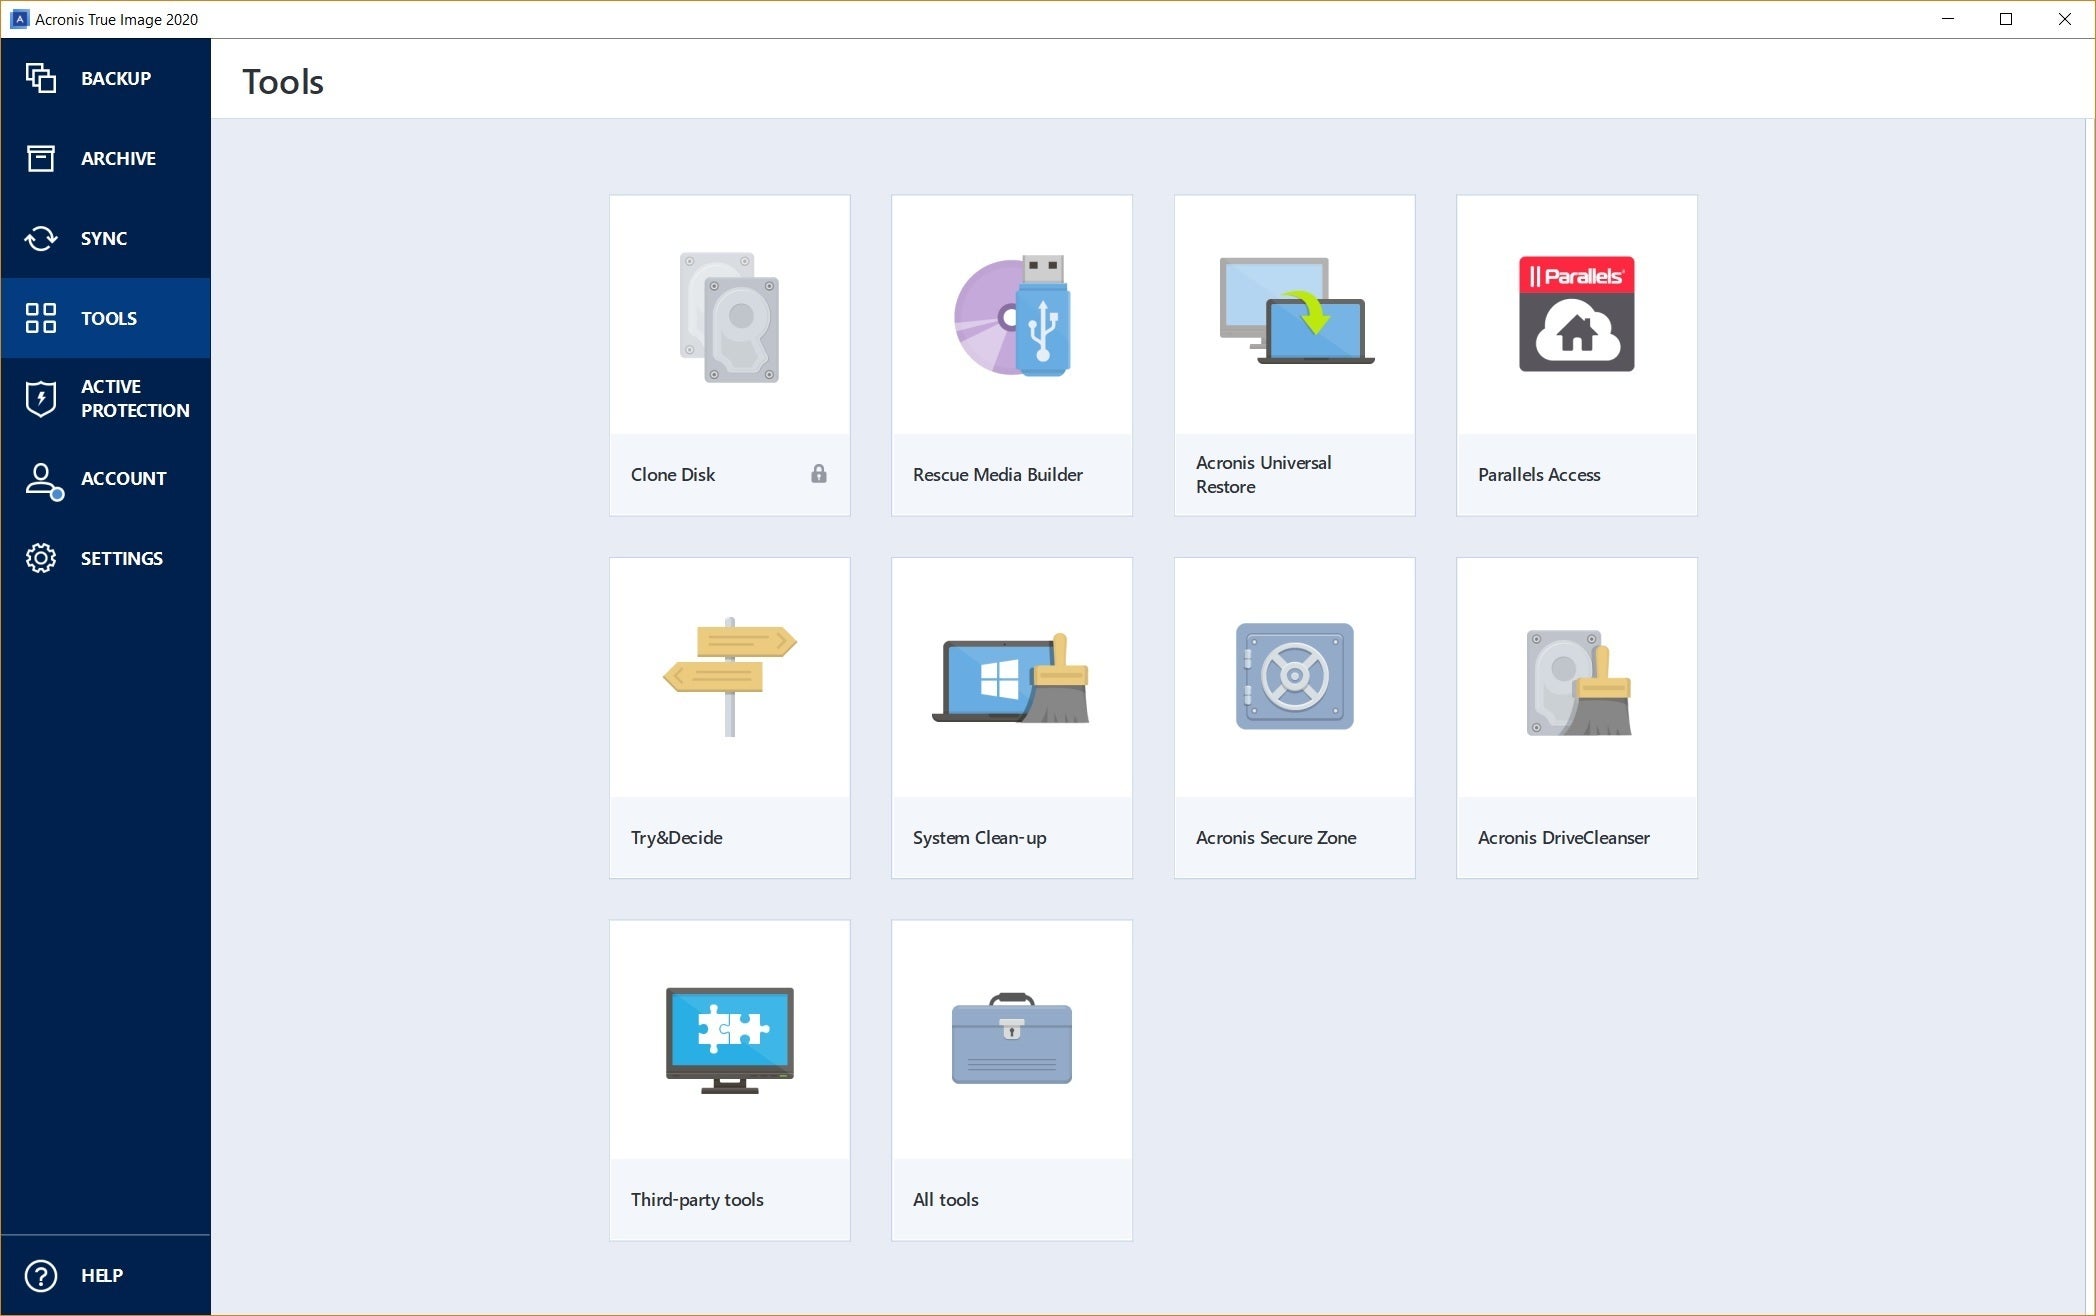Image resolution: width=2096 pixels, height=1316 pixels.
Task: Click the lock icon on Clone Disk
Action: coord(820,473)
